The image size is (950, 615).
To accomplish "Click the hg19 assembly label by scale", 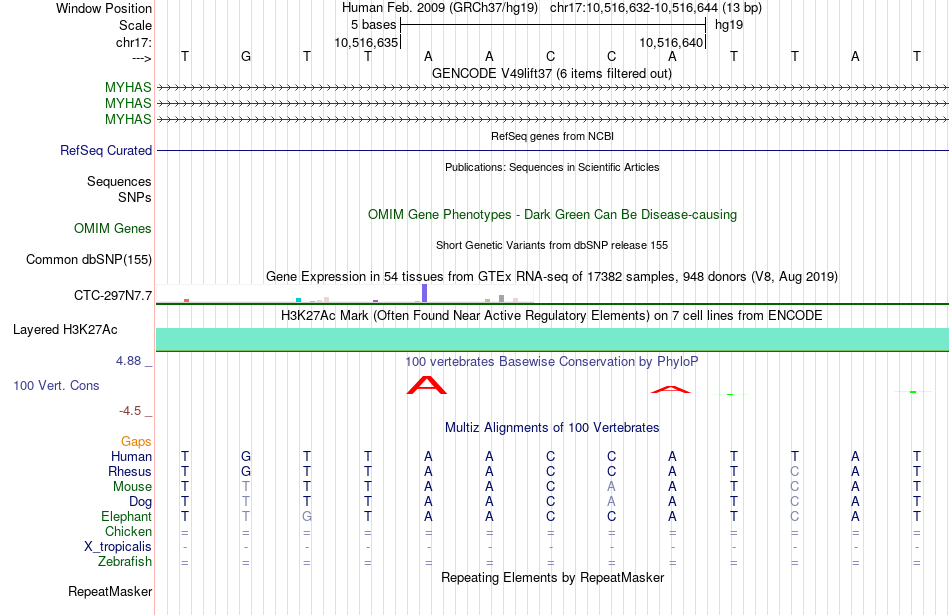I will (x=729, y=25).
